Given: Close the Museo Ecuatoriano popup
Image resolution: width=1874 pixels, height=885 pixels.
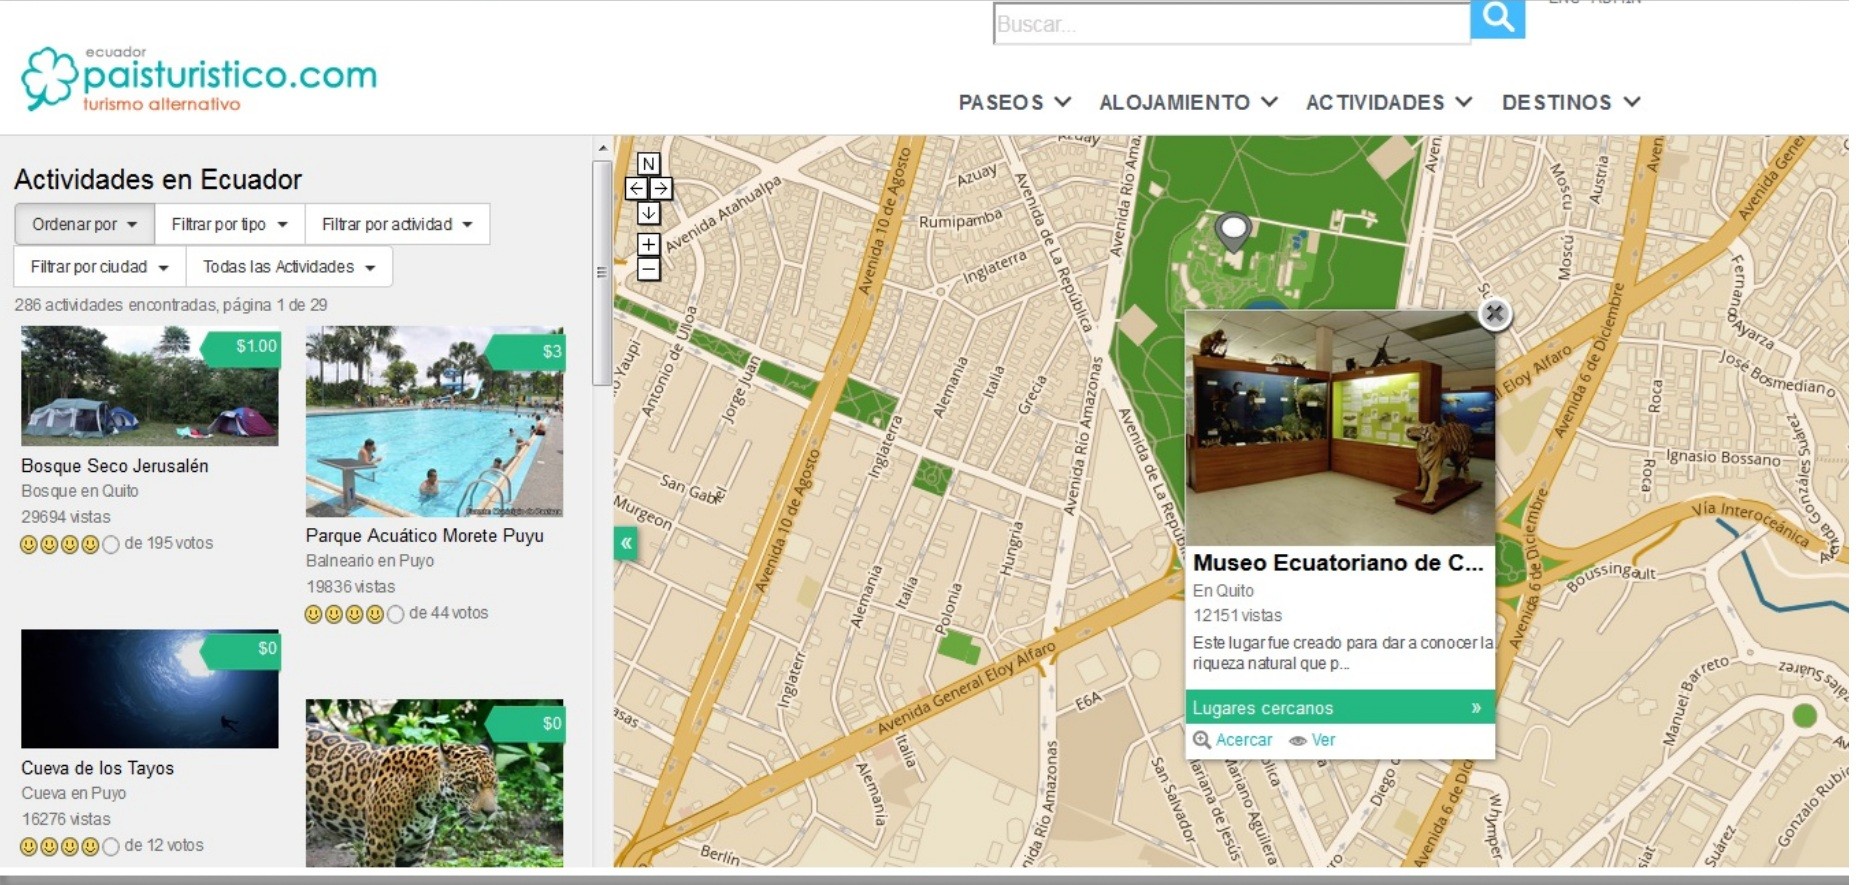Looking at the screenshot, I should 1494,314.
